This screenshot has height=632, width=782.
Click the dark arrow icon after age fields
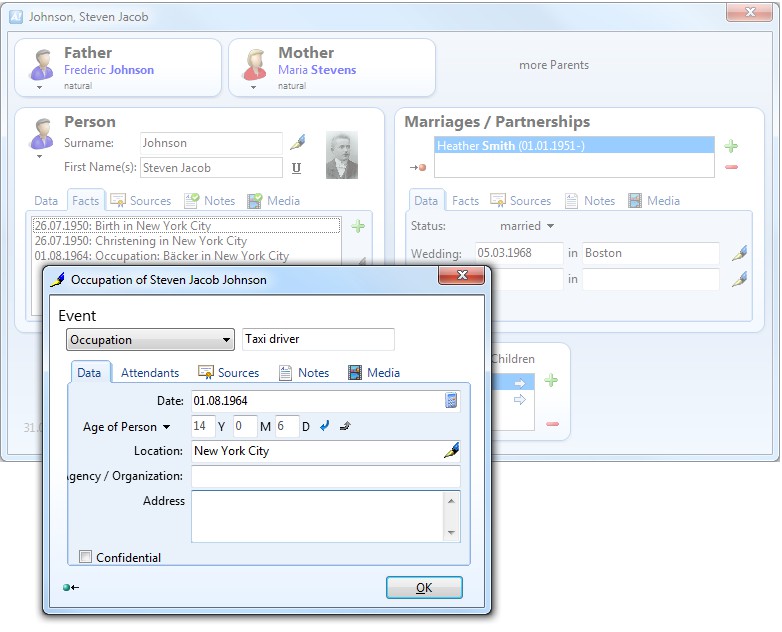(x=345, y=426)
